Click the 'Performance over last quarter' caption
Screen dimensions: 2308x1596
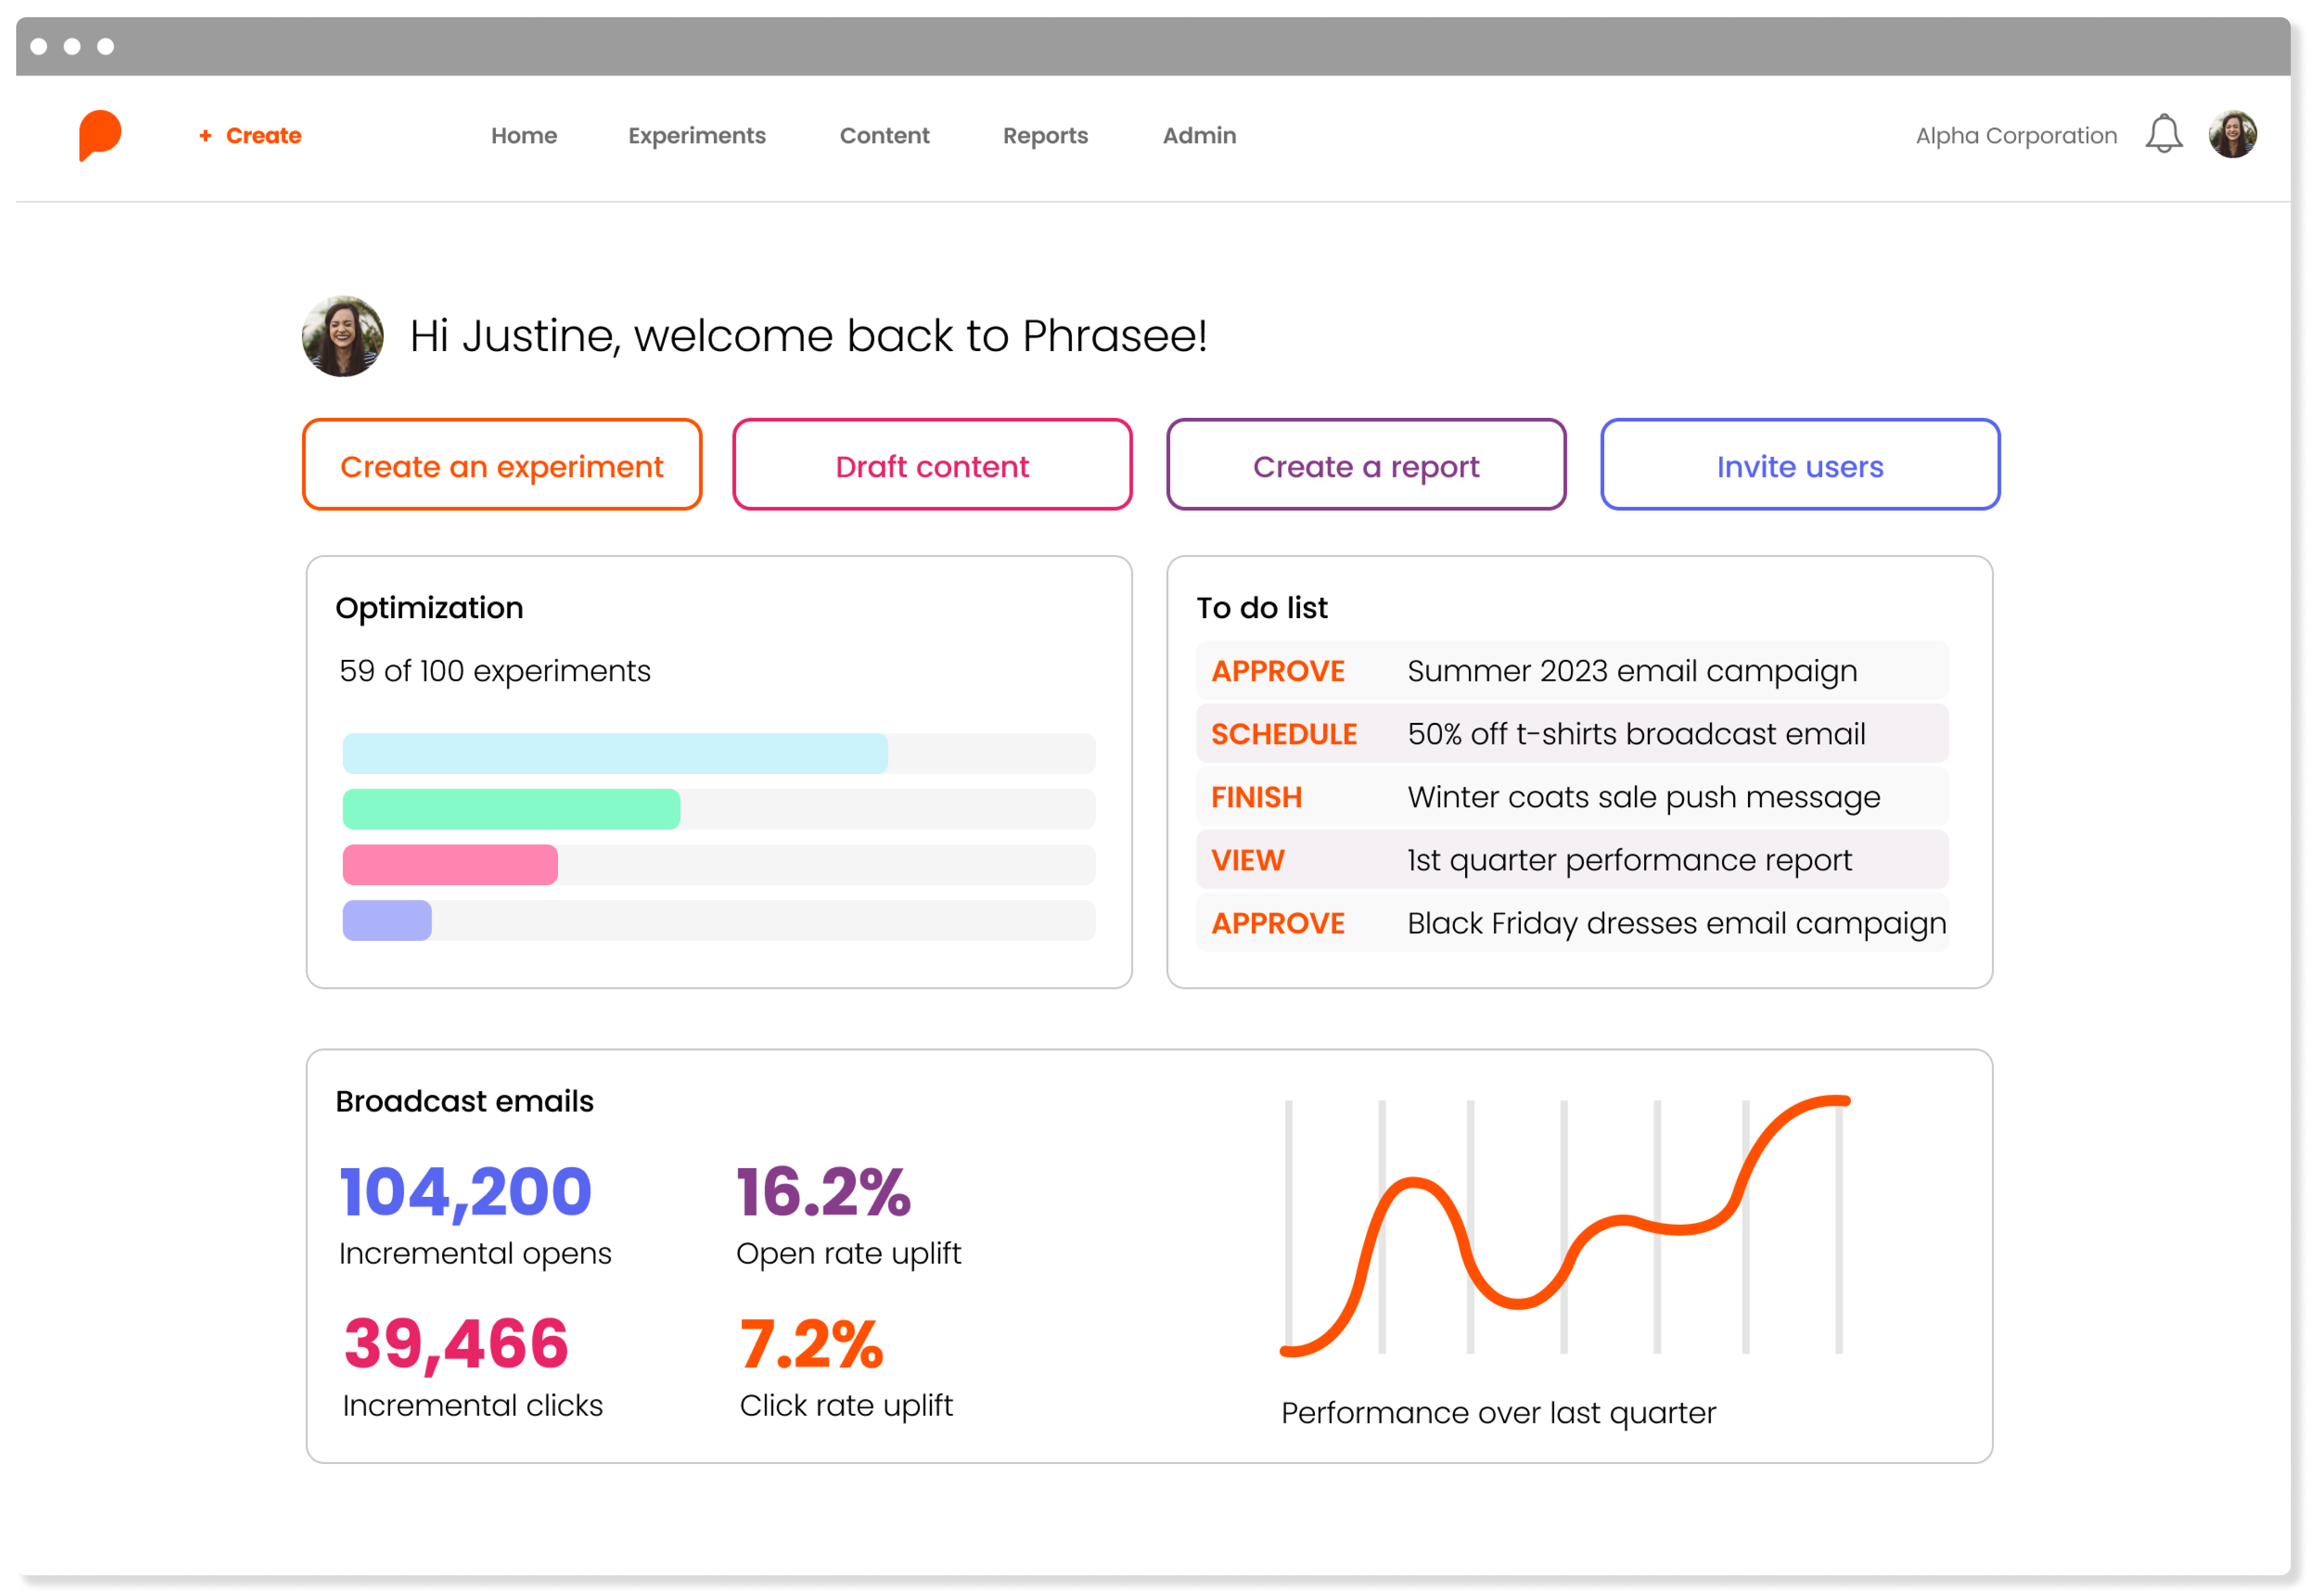tap(1498, 1413)
